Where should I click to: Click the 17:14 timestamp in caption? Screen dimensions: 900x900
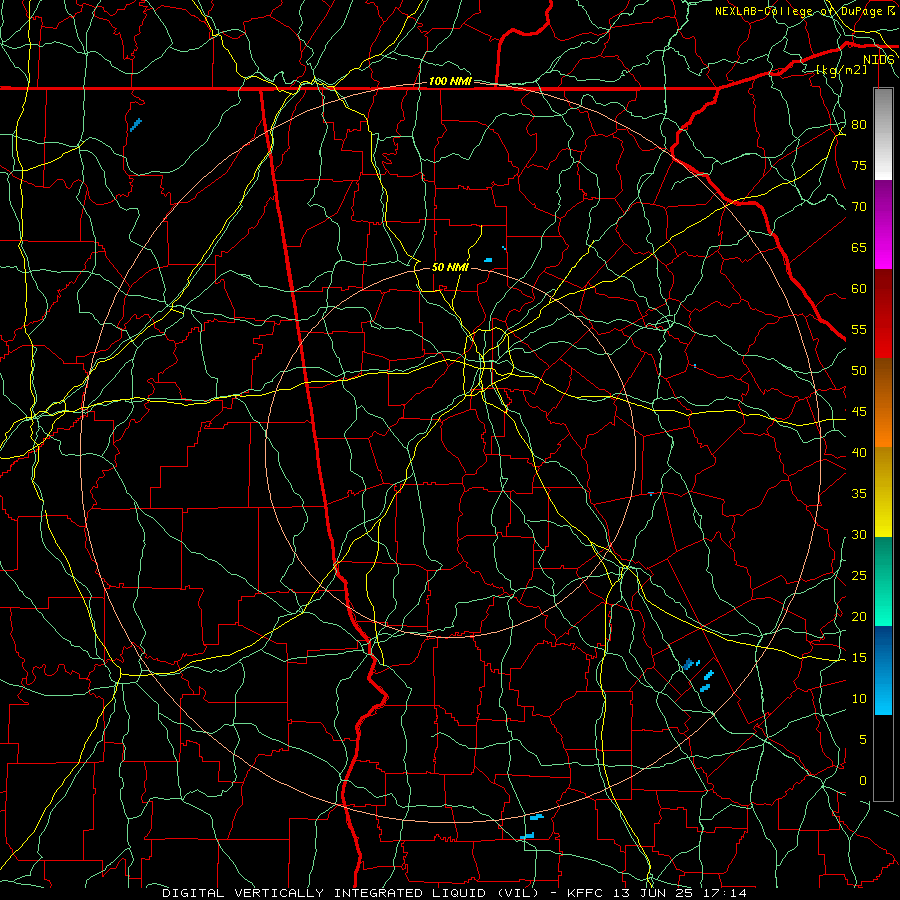pos(725,893)
